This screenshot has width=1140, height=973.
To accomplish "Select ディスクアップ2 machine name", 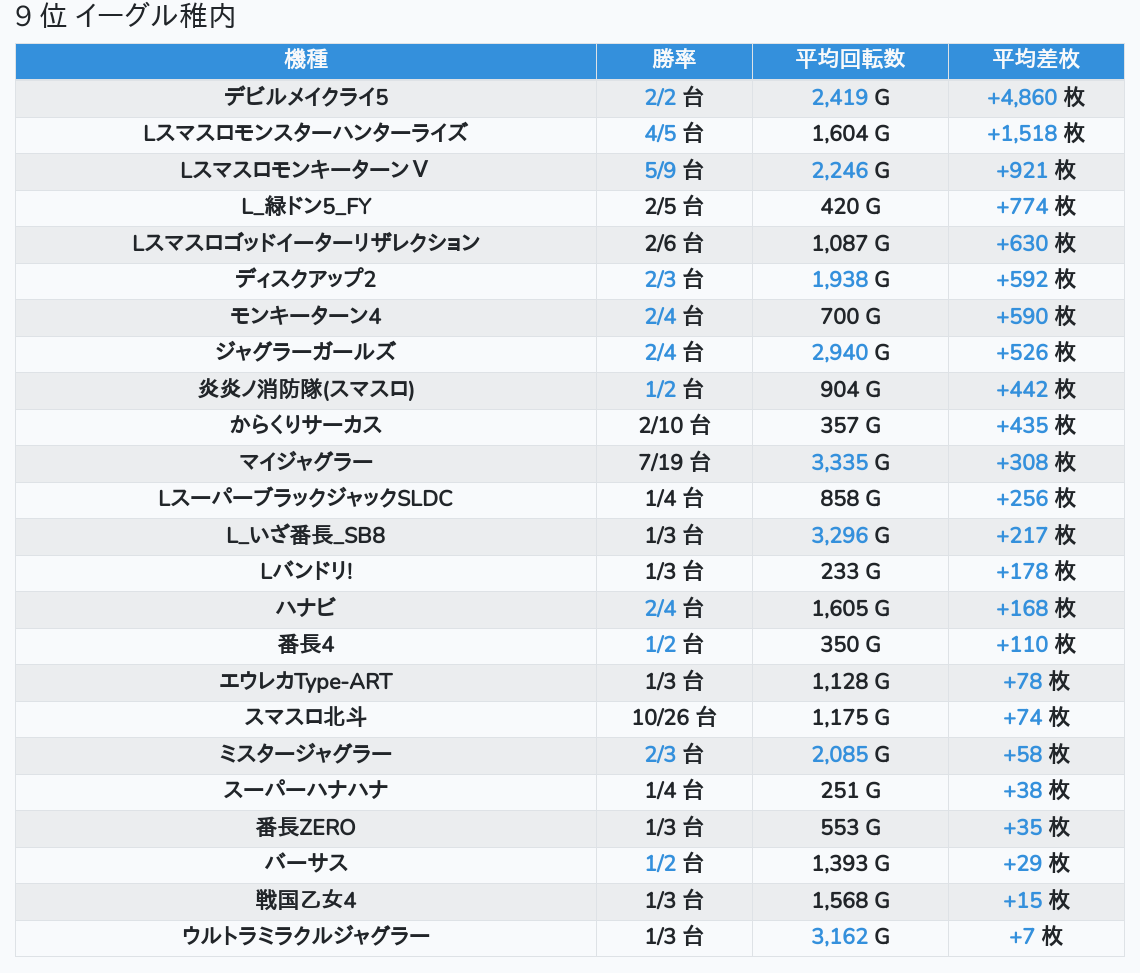I will click(x=306, y=279).
